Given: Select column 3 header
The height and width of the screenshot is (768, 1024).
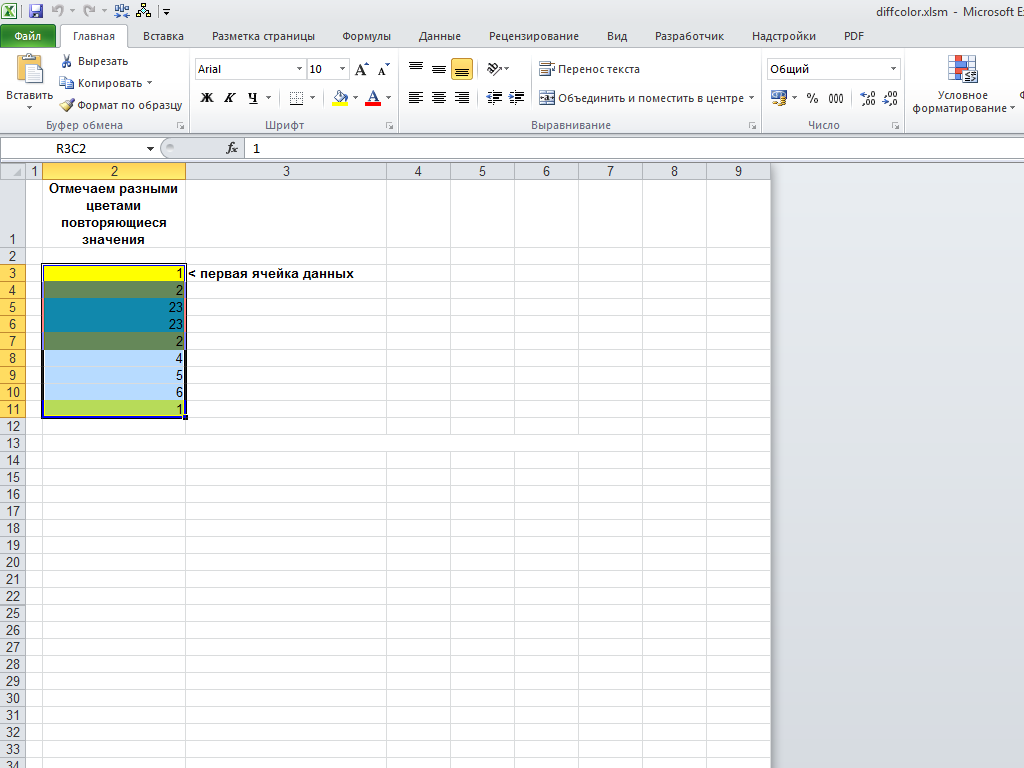Looking at the screenshot, I should [286, 171].
